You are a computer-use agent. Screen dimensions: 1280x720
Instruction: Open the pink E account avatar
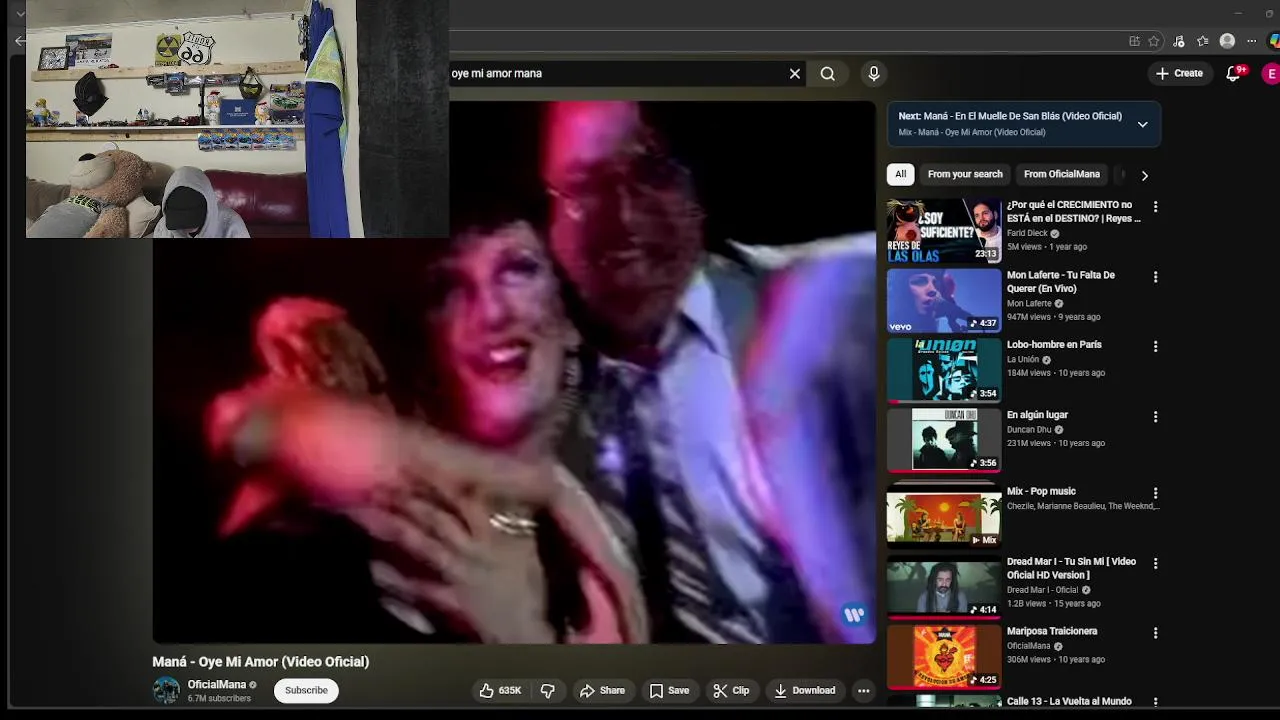1271,73
